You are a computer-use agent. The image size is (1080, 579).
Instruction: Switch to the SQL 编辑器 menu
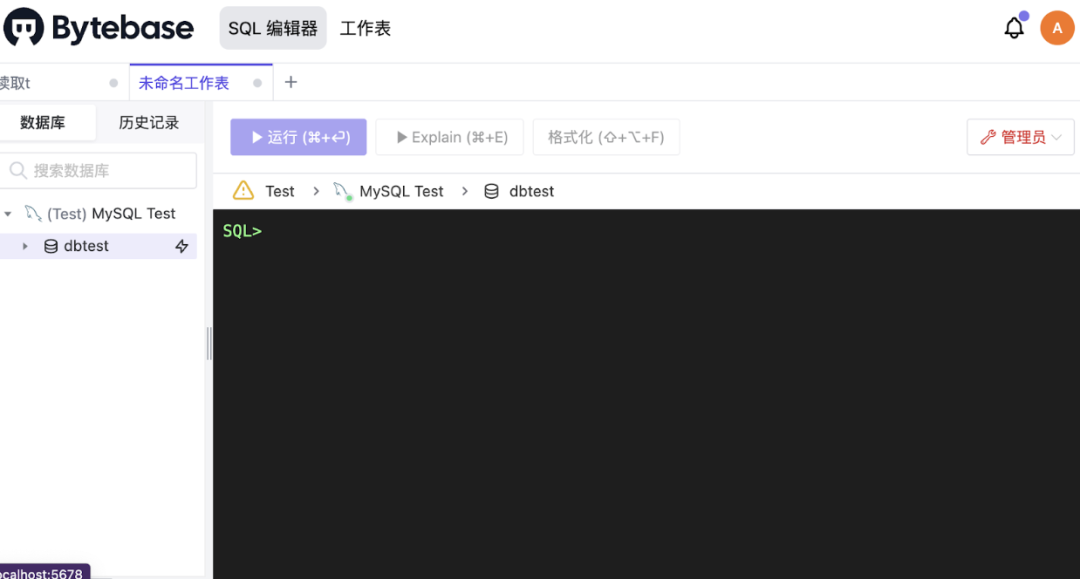[x=273, y=28]
